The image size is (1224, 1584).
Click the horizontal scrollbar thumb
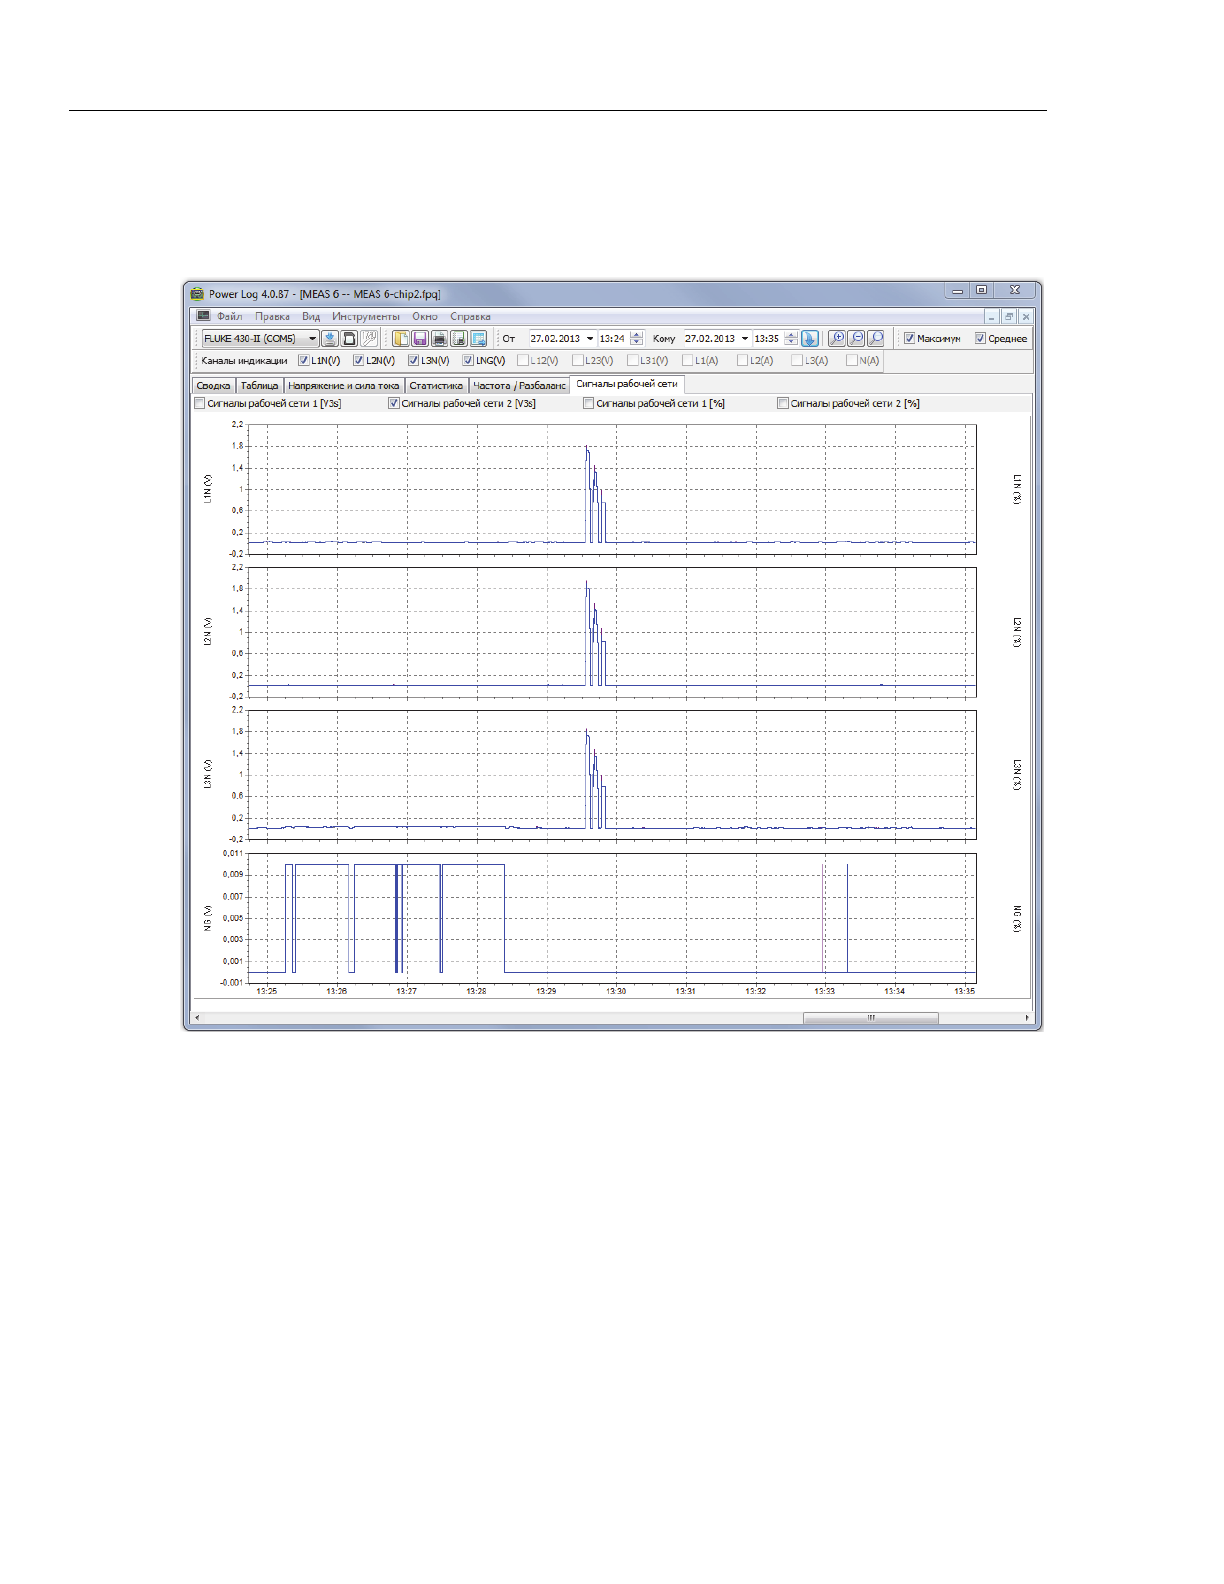click(870, 1018)
